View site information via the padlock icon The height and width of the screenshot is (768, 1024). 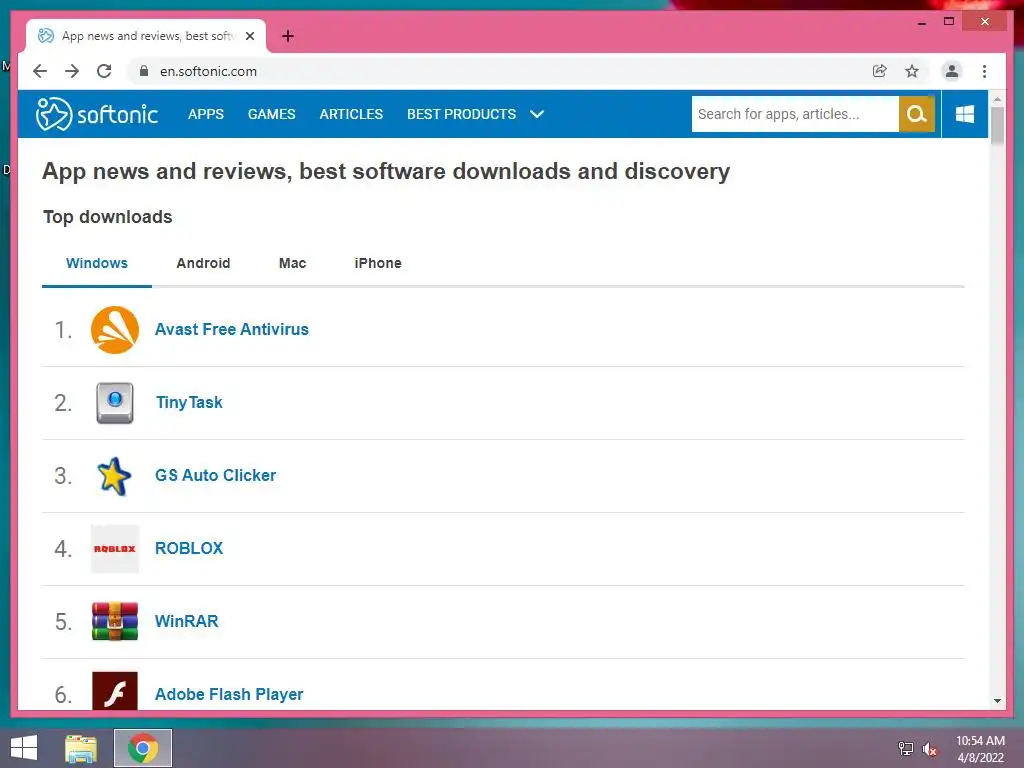(144, 71)
